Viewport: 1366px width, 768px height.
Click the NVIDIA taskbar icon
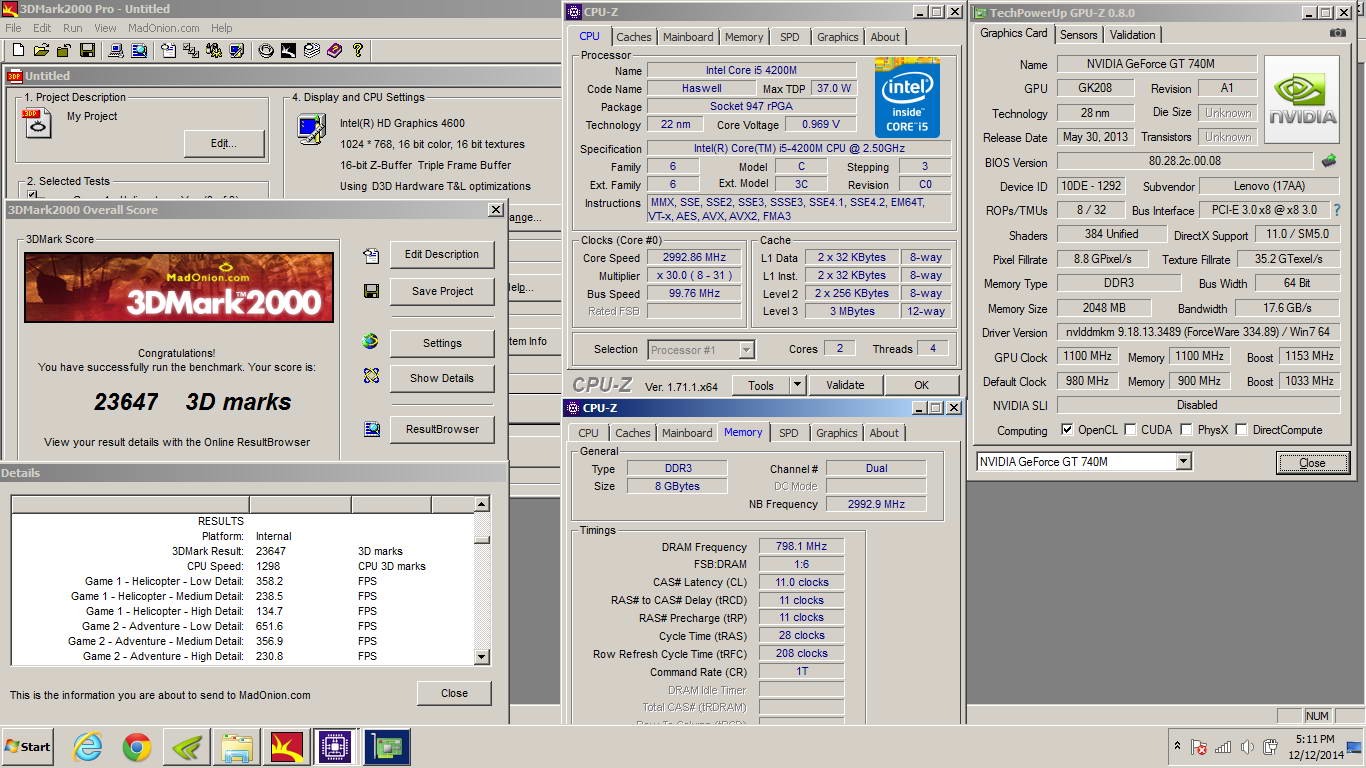187,747
